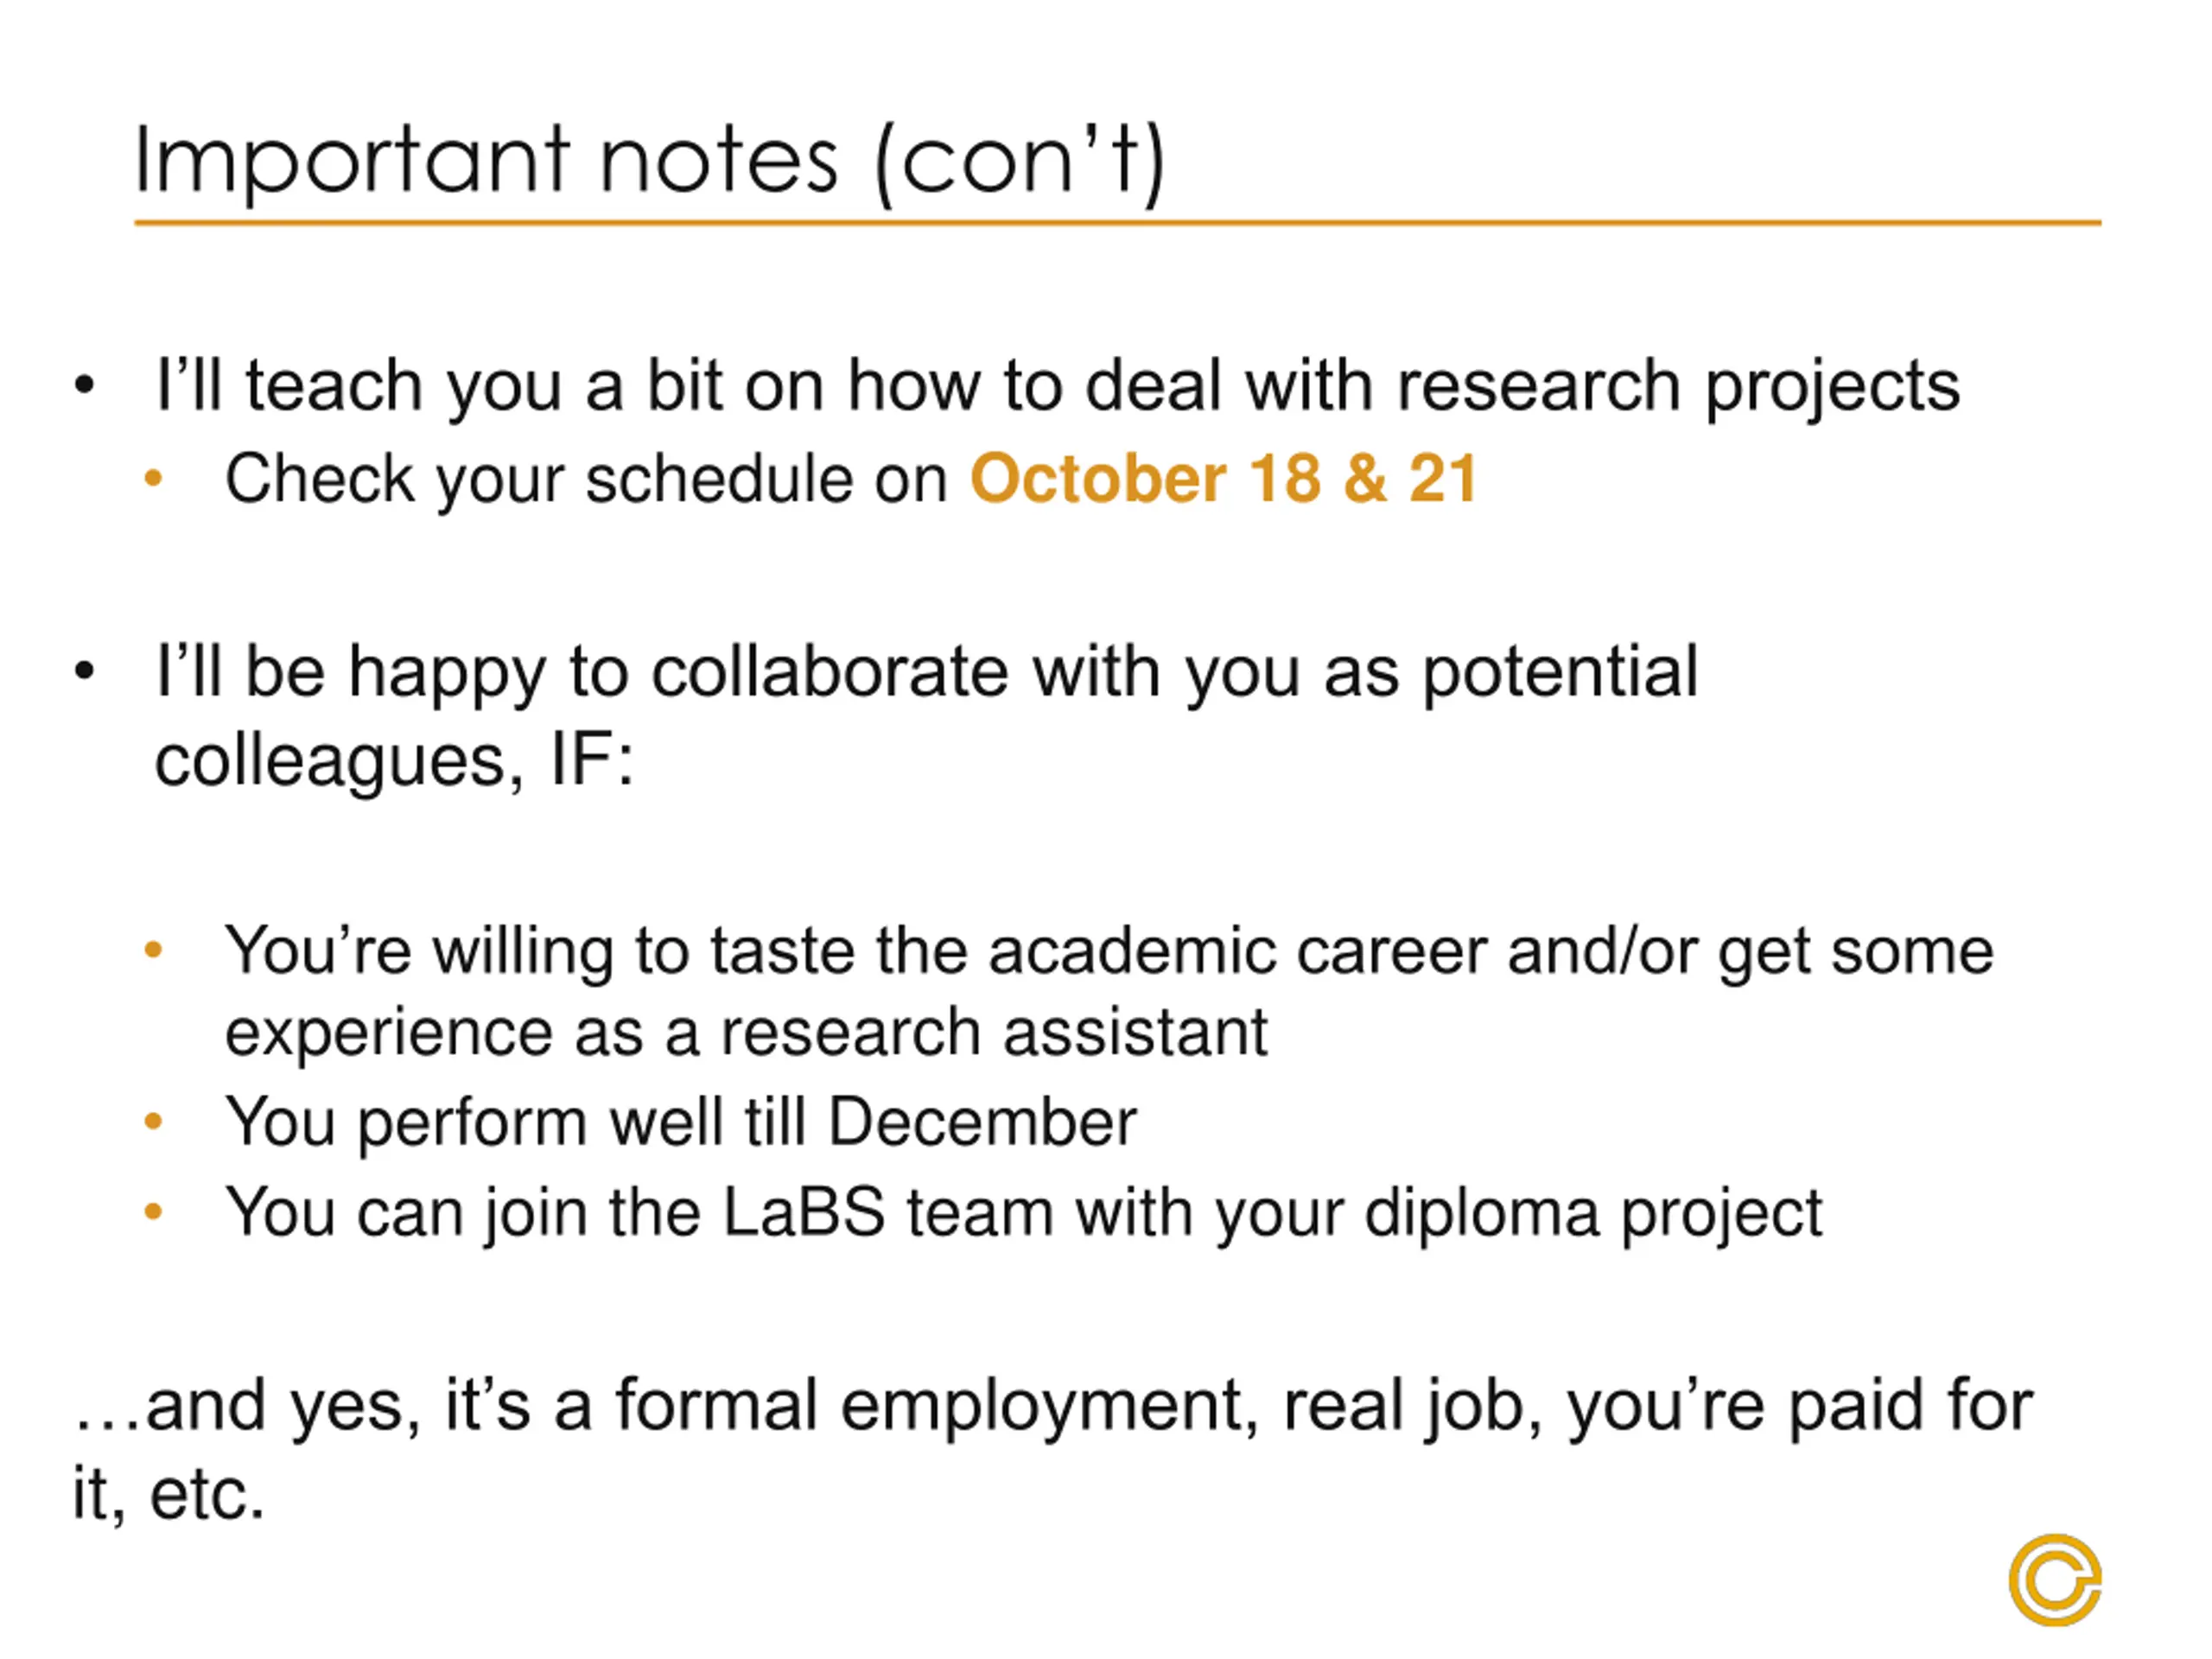
Task: Click the word 'LaBS' in the last bullet
Action: coord(804,1213)
